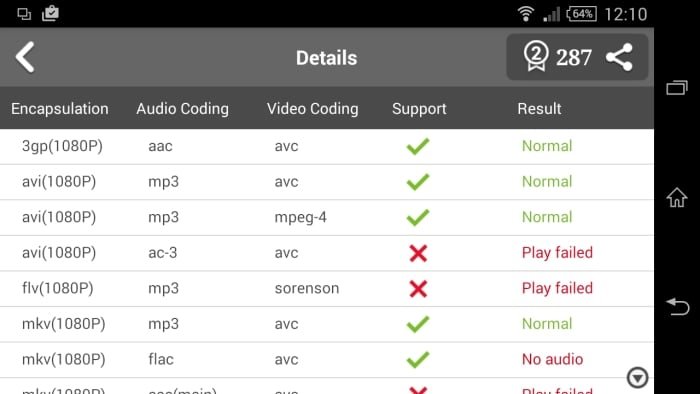Image resolution: width=700 pixels, height=394 pixels.
Task: Go back using the left chevron arrow
Action: click(x=25, y=57)
